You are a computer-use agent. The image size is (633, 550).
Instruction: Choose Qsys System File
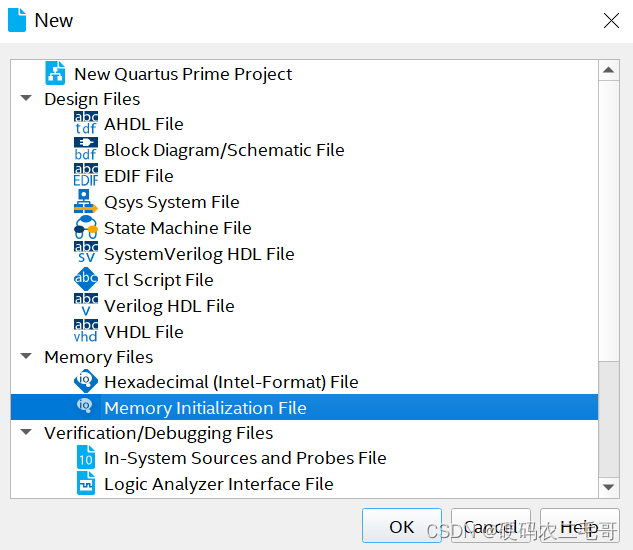[x=172, y=202]
